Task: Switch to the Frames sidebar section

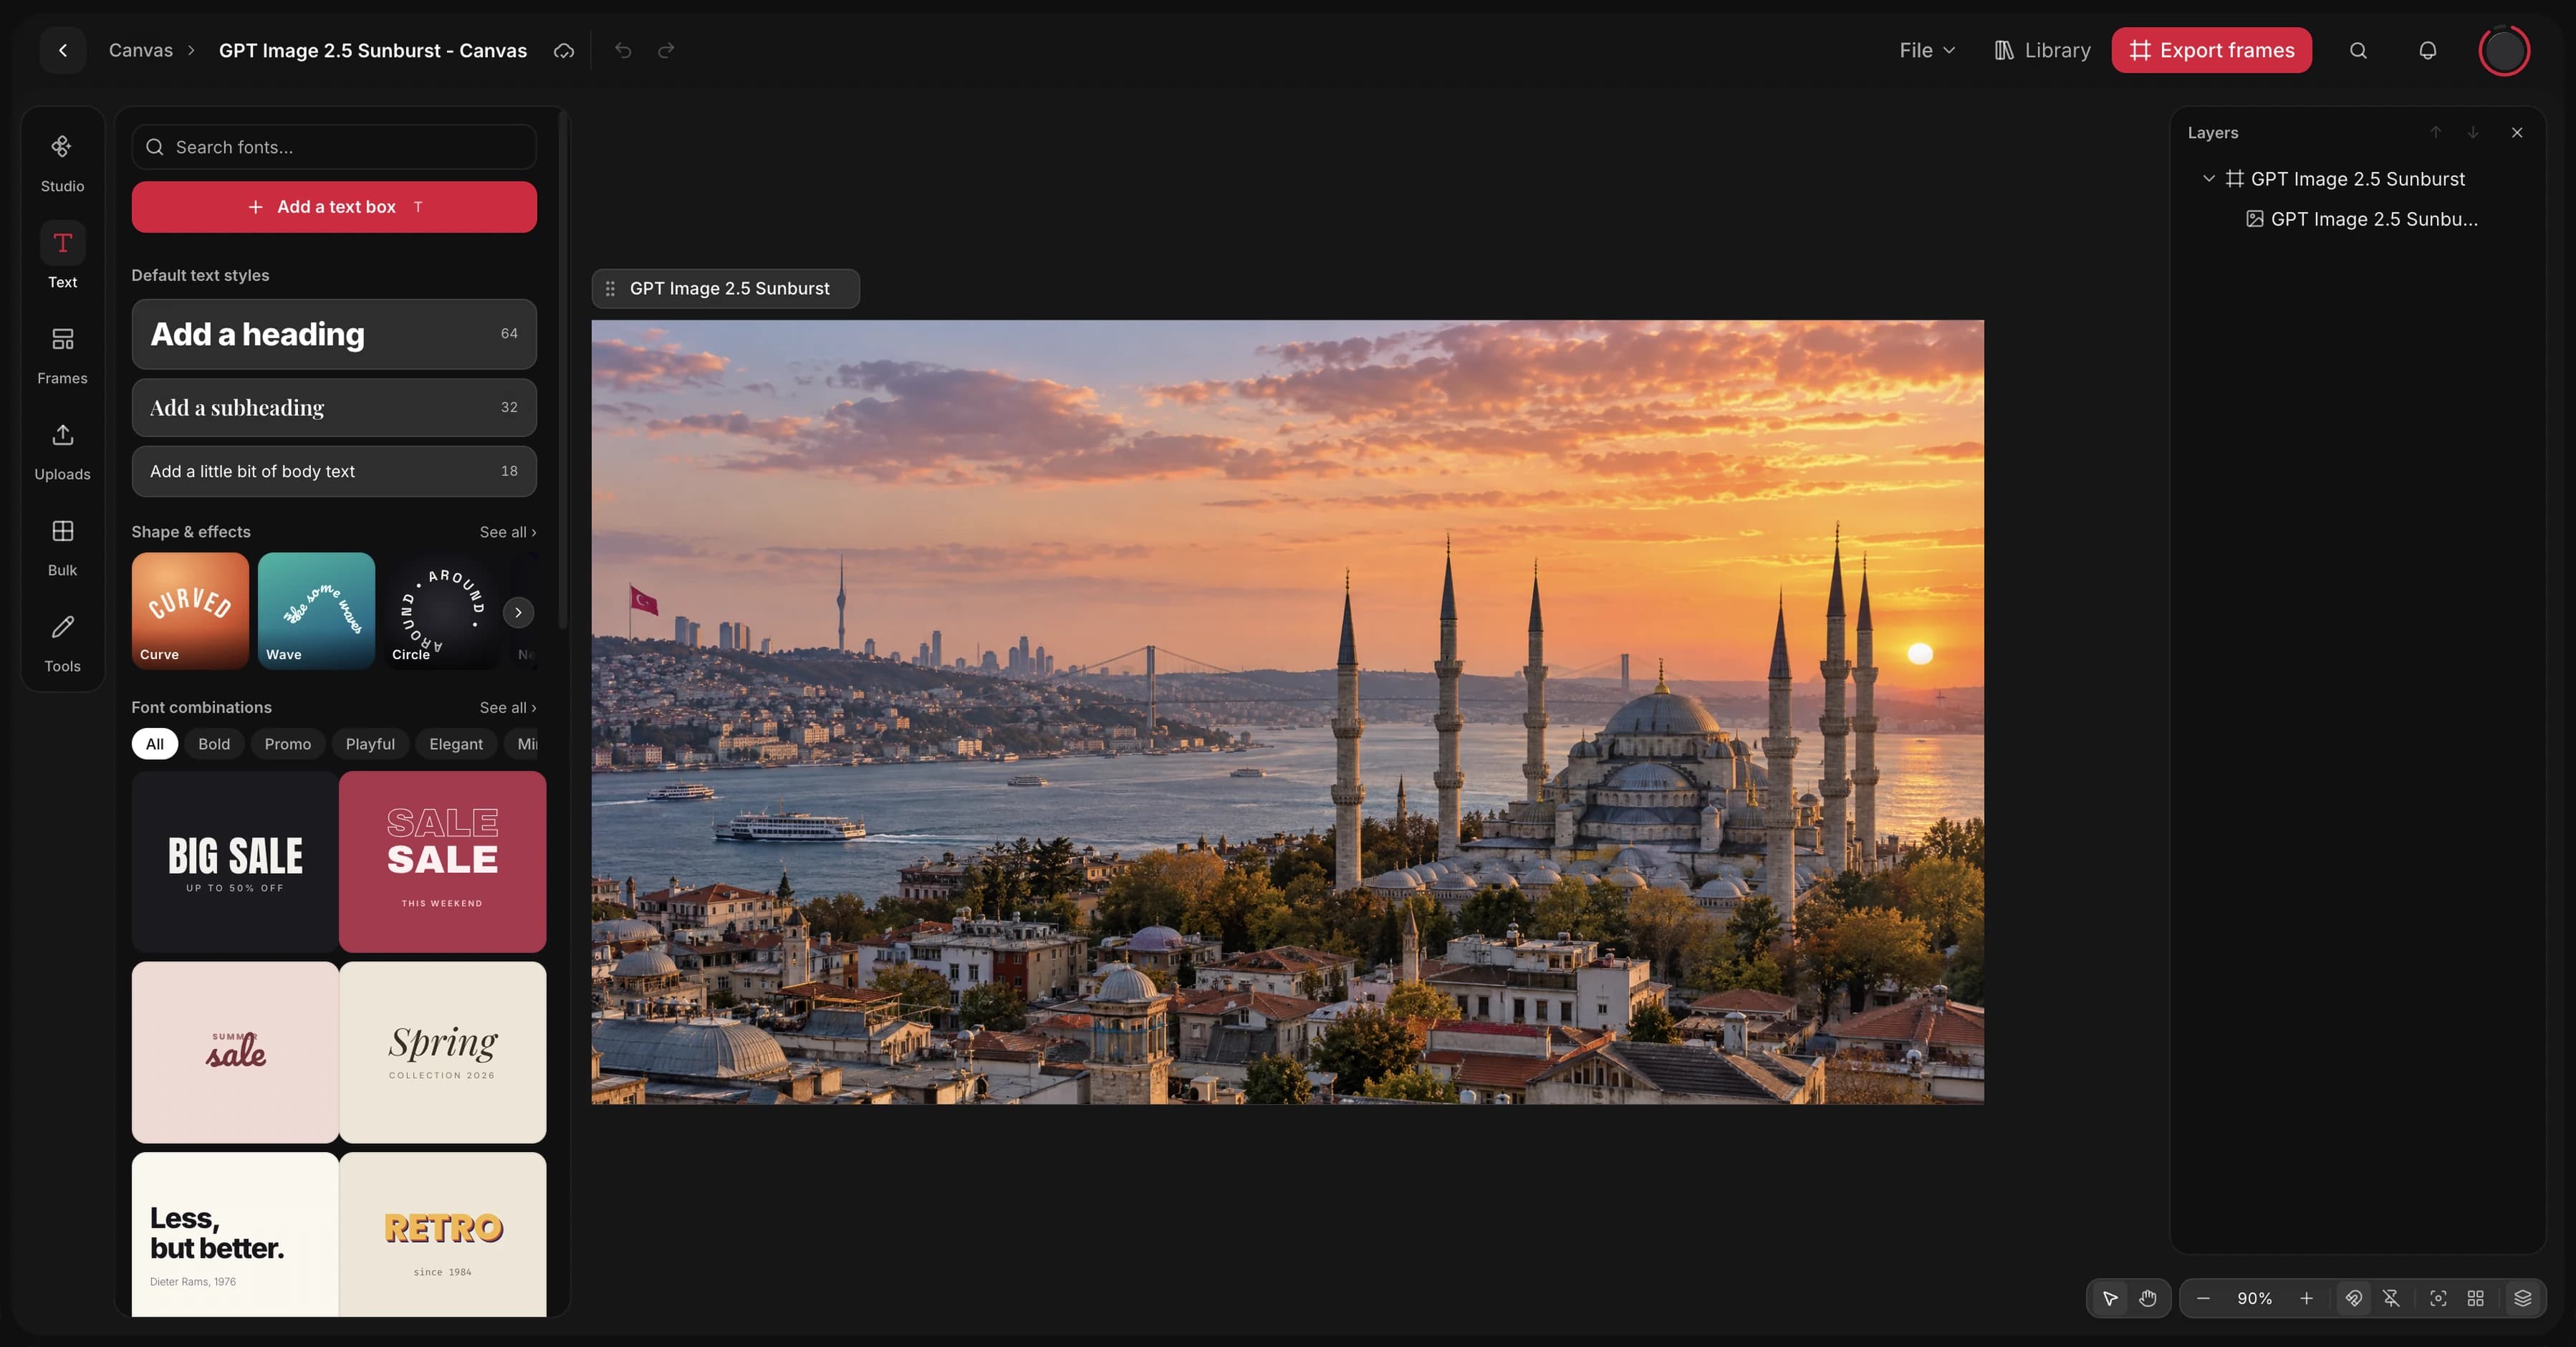Action: [x=62, y=355]
